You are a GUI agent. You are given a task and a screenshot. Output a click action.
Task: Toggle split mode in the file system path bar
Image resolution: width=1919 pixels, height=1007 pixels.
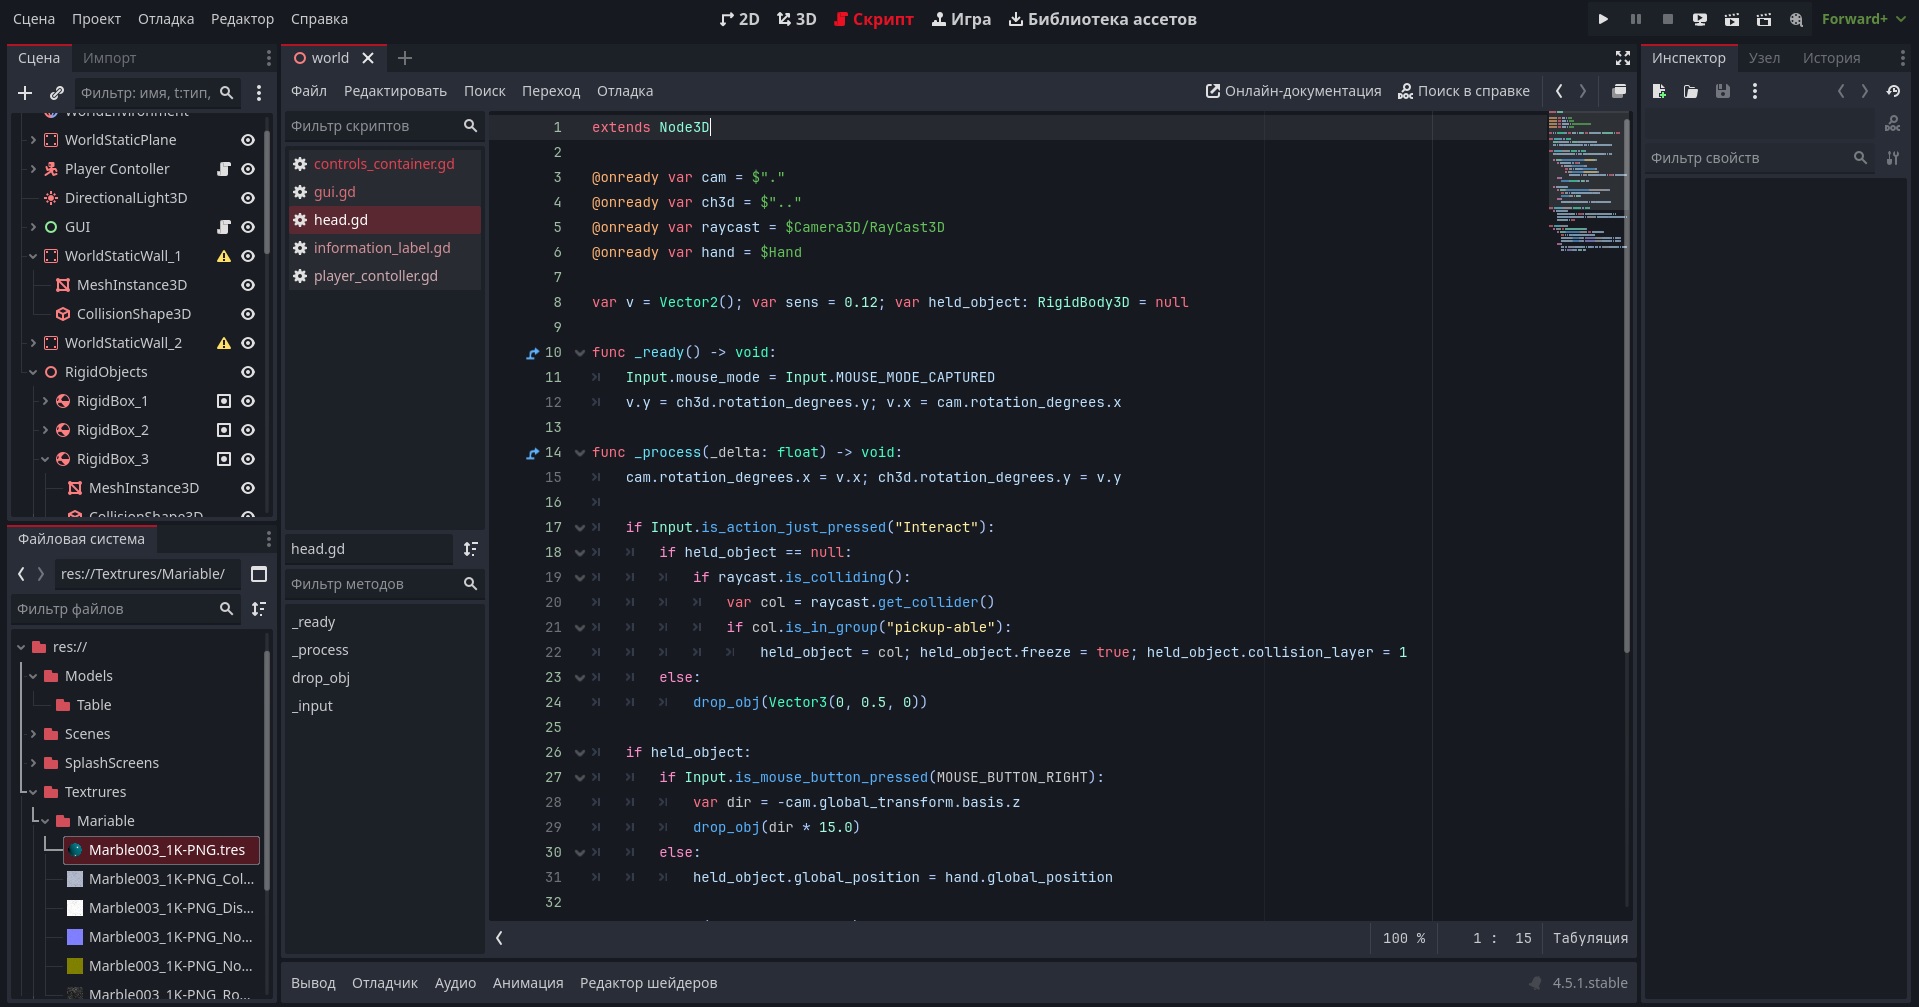point(259,574)
